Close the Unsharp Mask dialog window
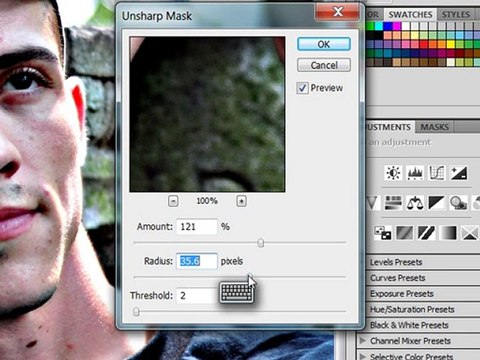This screenshot has width=480, height=360. coord(338,12)
